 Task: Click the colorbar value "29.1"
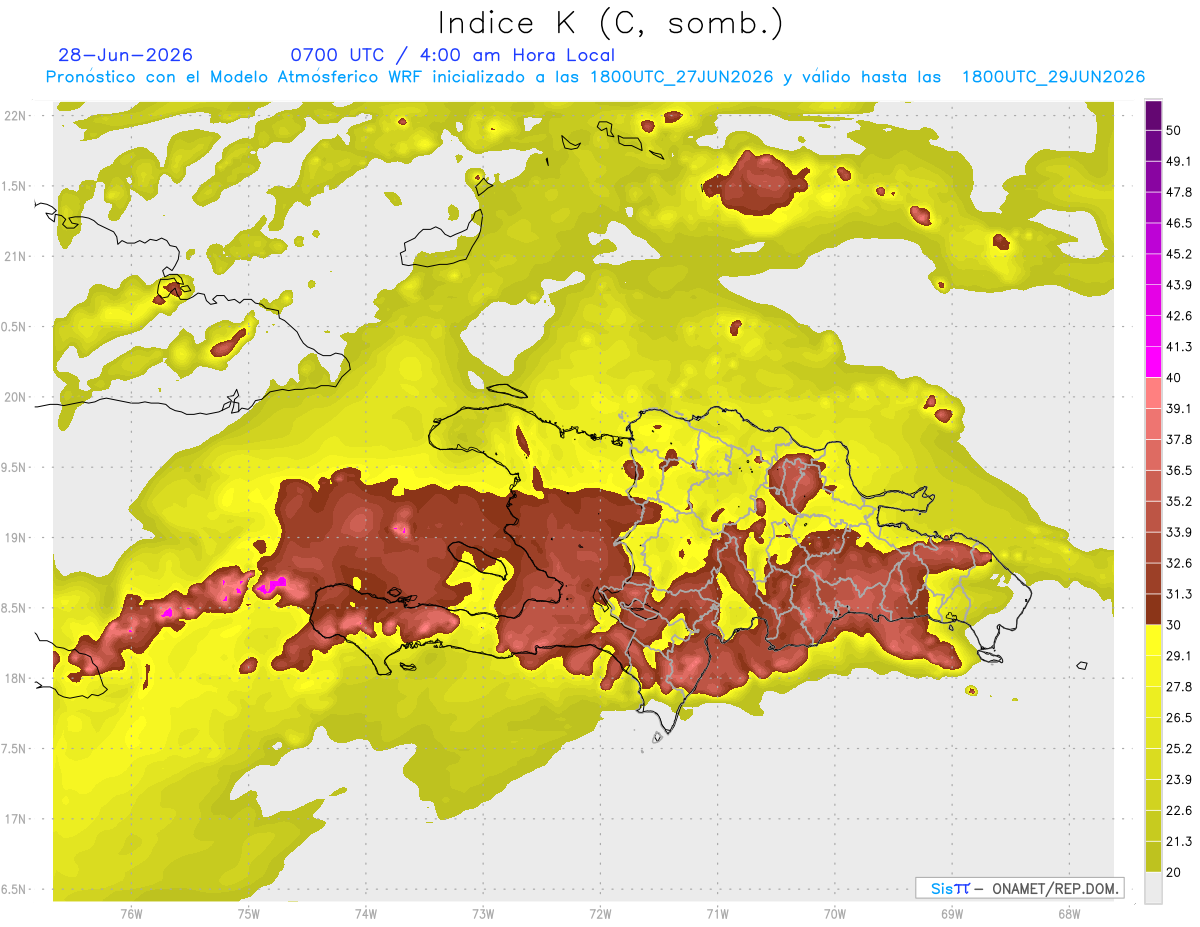coord(1180,657)
